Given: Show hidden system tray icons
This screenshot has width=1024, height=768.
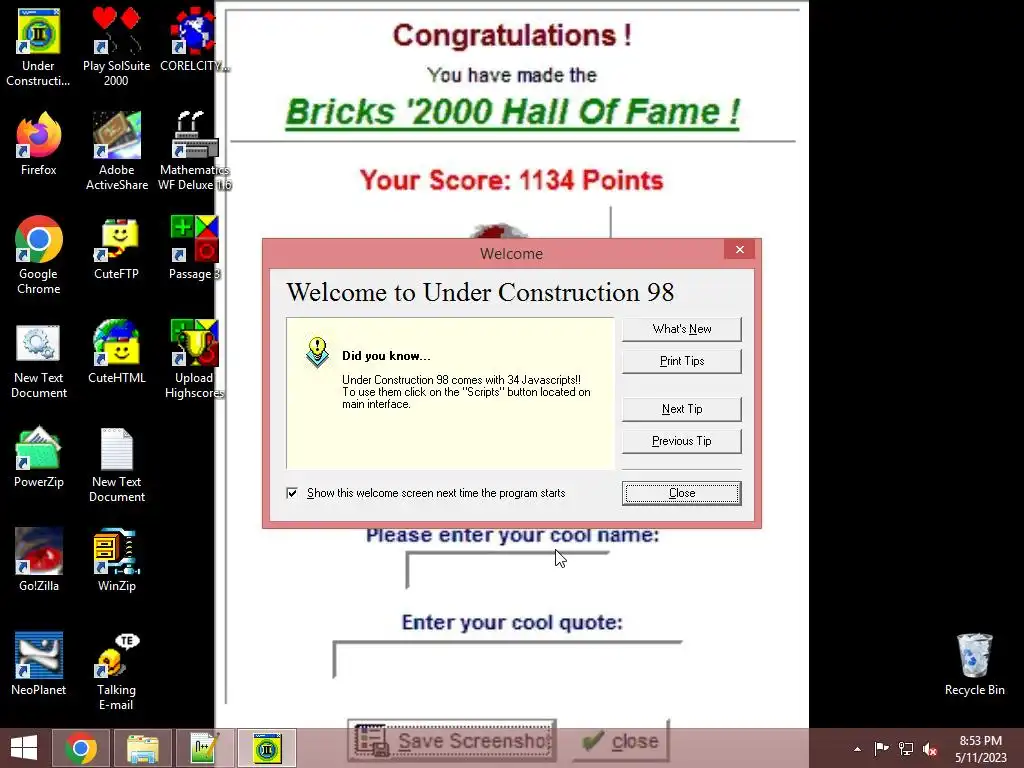Looking at the screenshot, I should pyautogui.click(x=857, y=749).
